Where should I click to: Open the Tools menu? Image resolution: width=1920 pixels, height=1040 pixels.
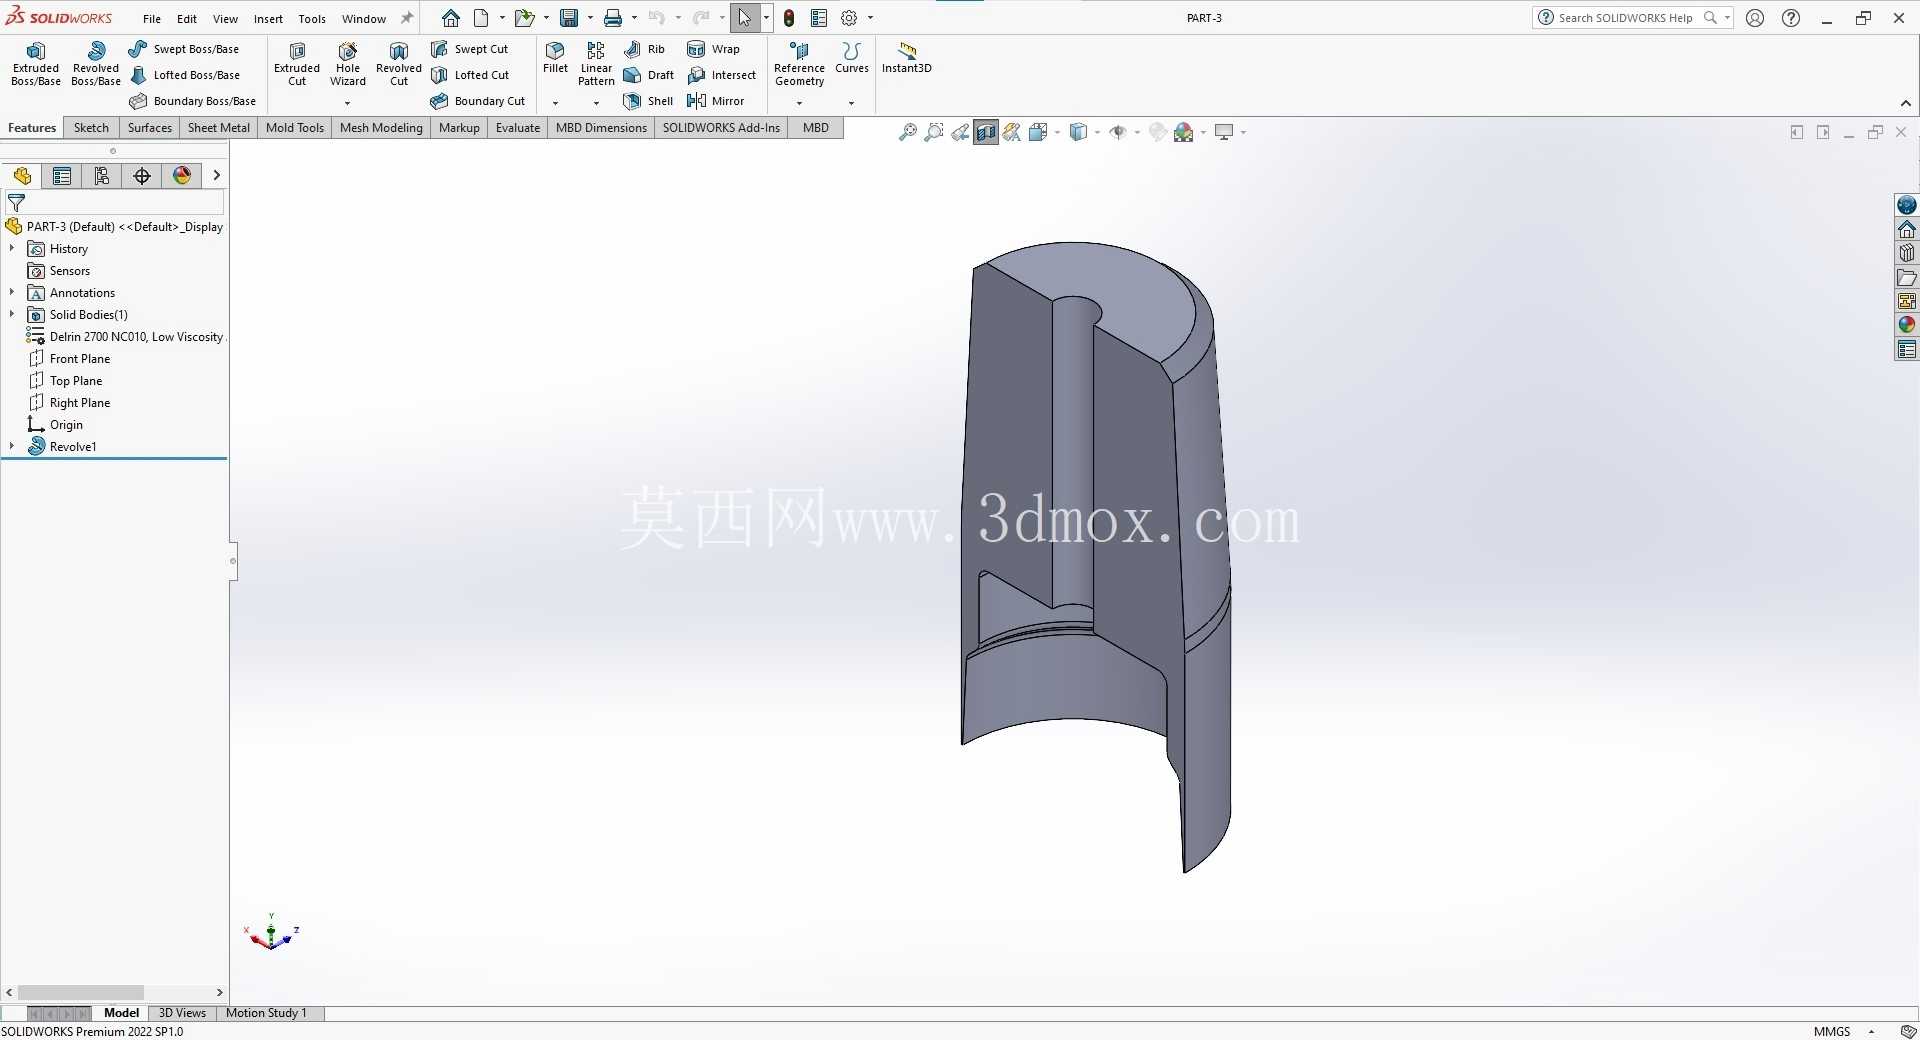tap(312, 19)
